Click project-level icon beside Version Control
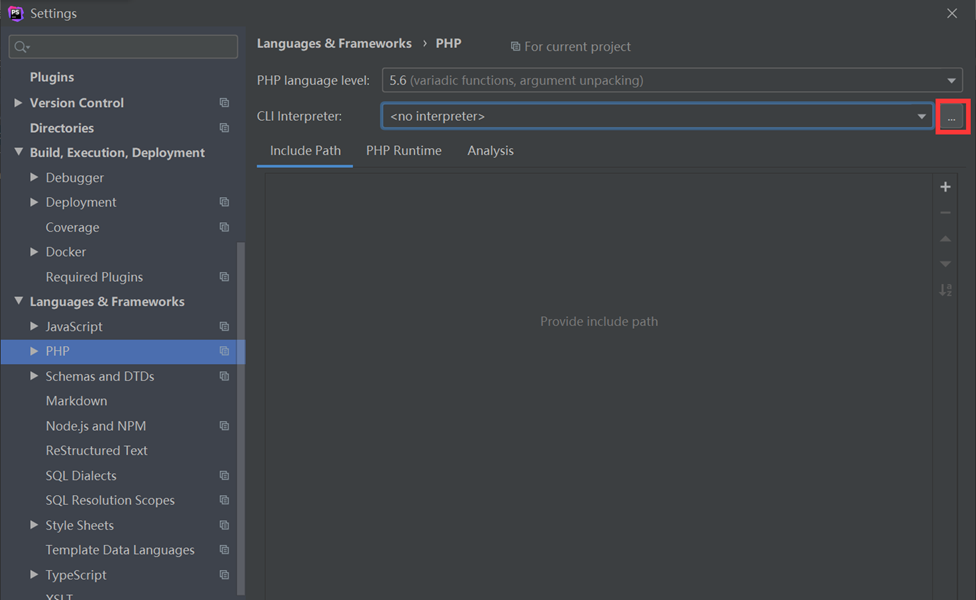The height and width of the screenshot is (600, 976). 224,103
